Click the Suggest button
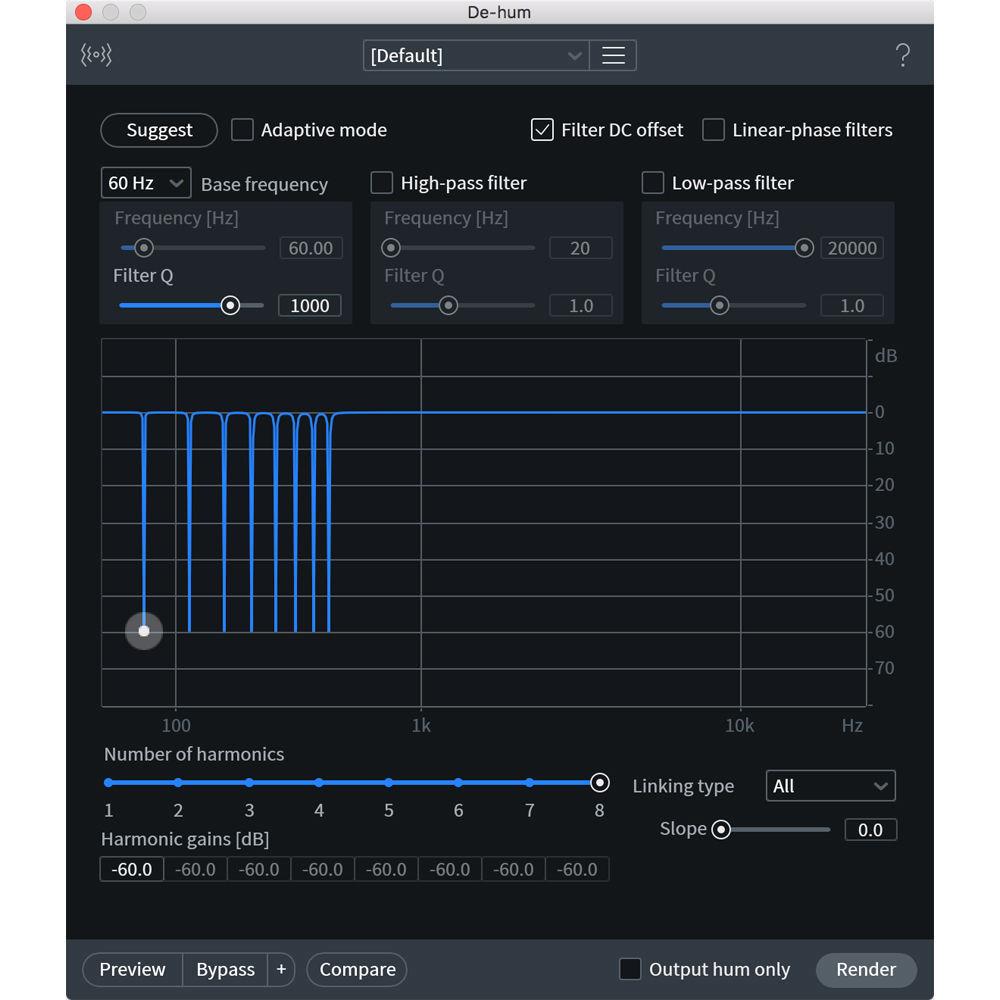Viewport: 1000px width, 1000px height. click(x=158, y=129)
